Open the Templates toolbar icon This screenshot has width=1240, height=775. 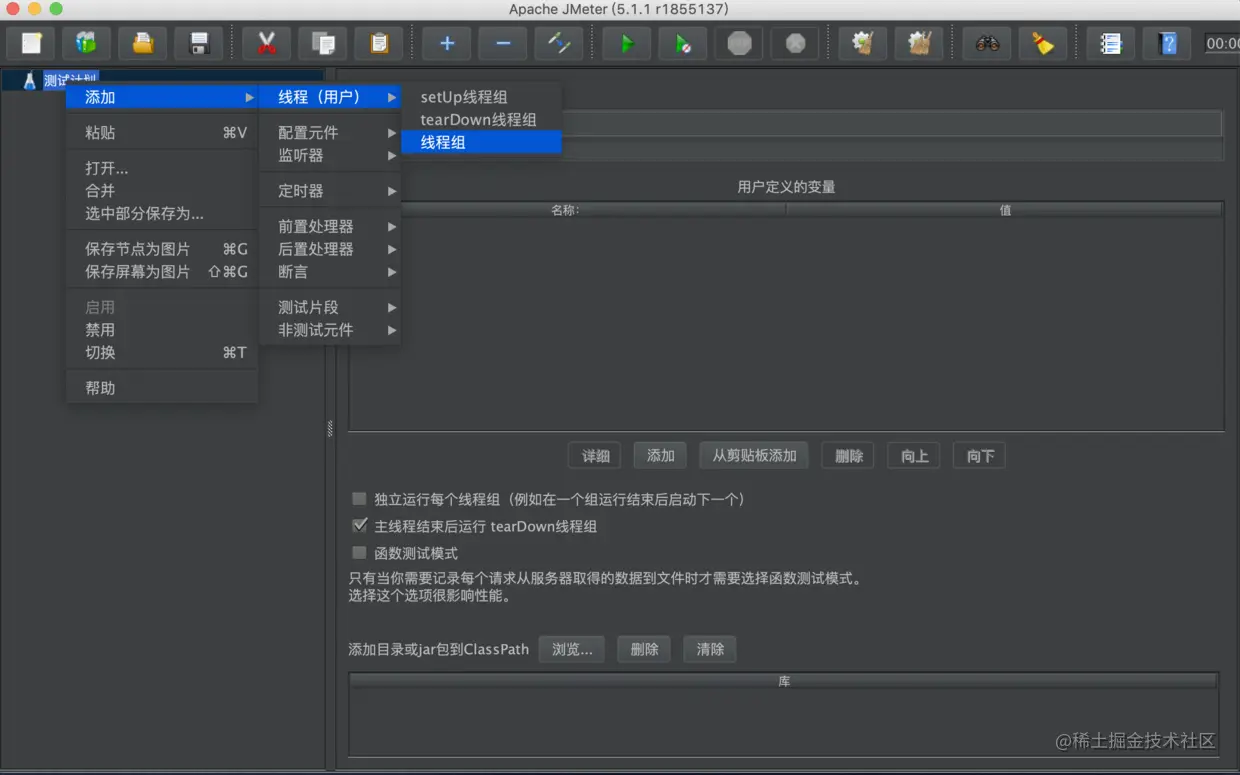[87, 43]
